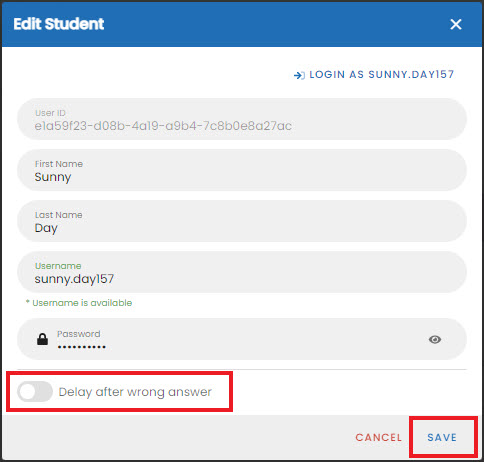Viewport: 484px width, 462px height.
Task: Cancel editing the student
Action: [x=378, y=437]
